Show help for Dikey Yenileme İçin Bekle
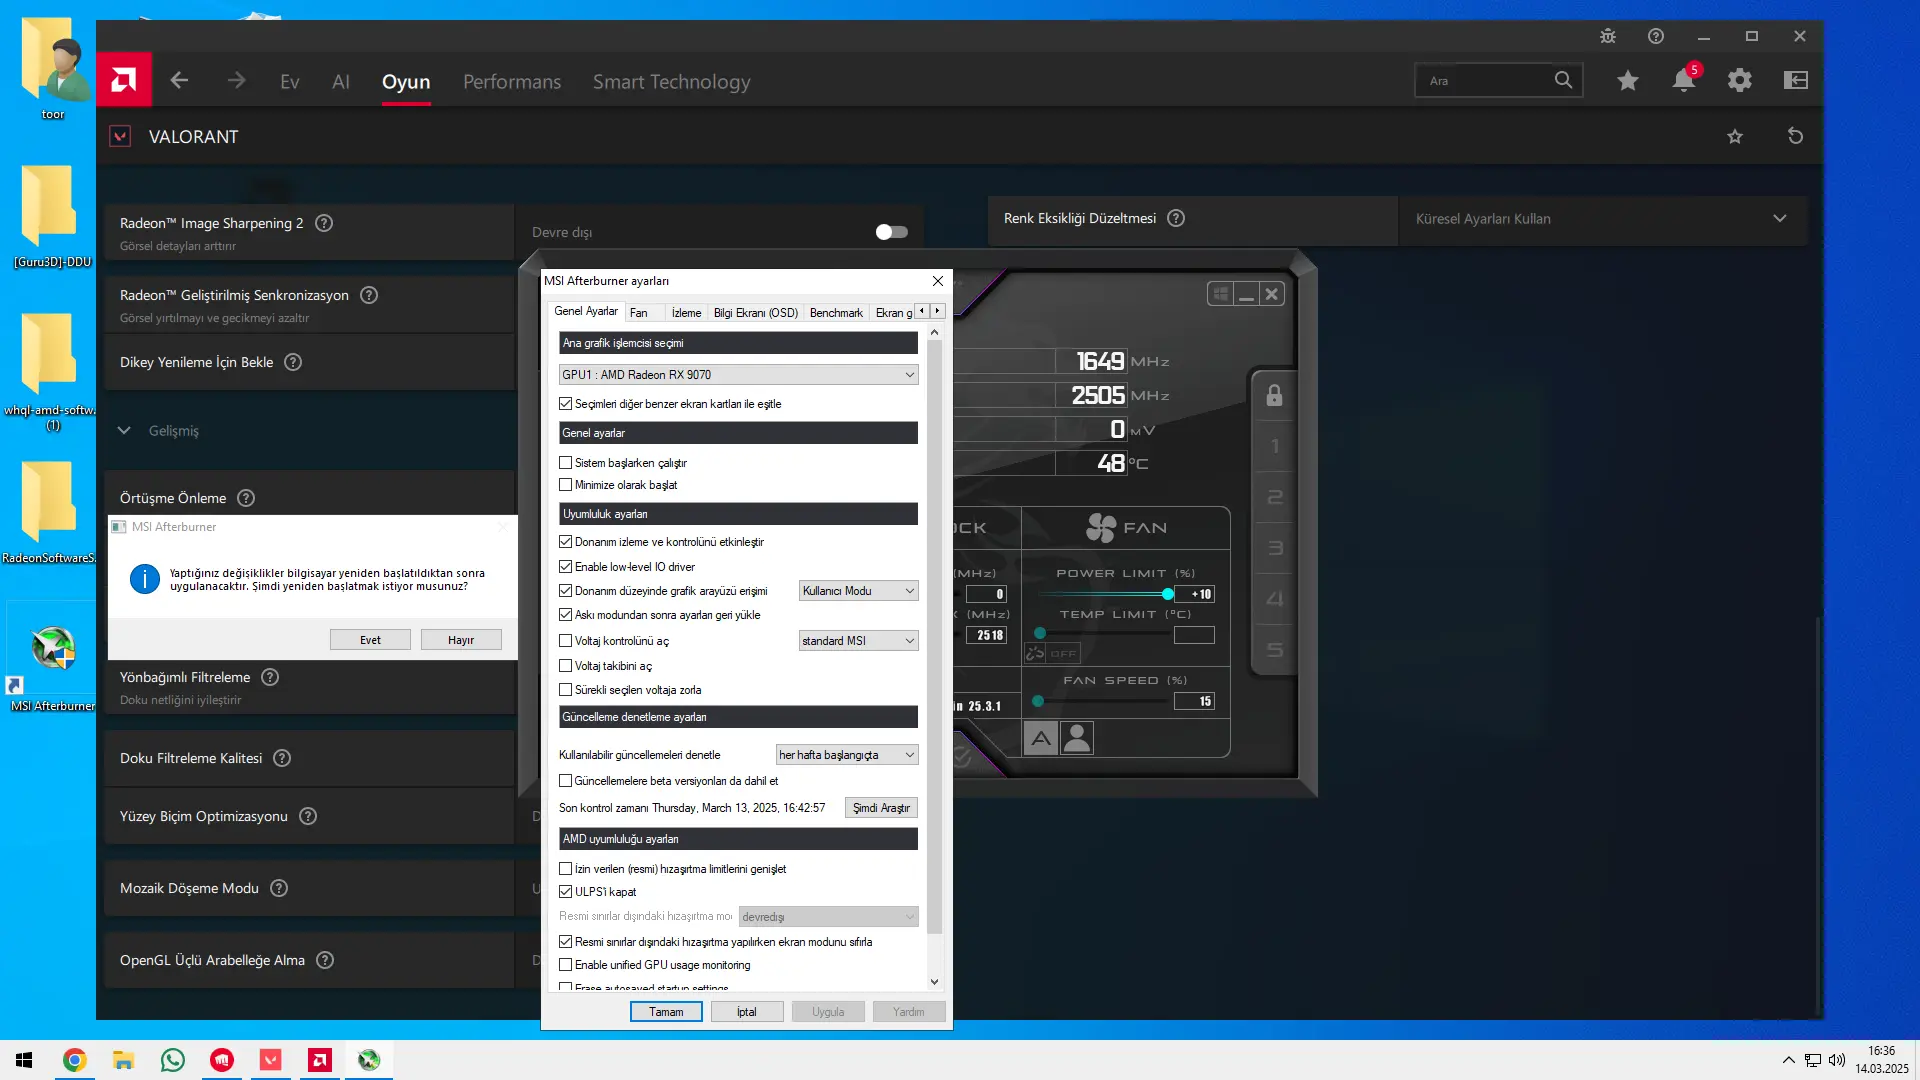 click(293, 362)
